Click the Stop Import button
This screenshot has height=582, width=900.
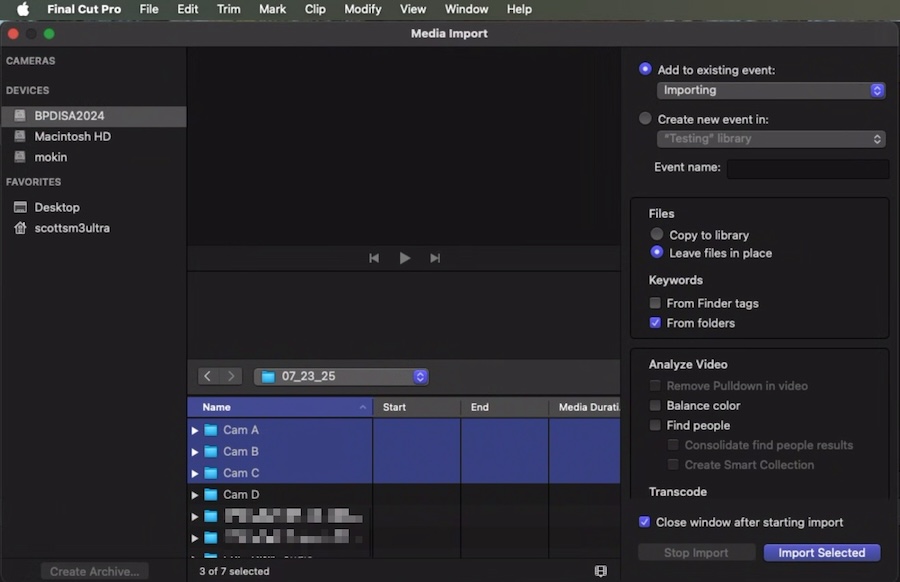[696, 553]
